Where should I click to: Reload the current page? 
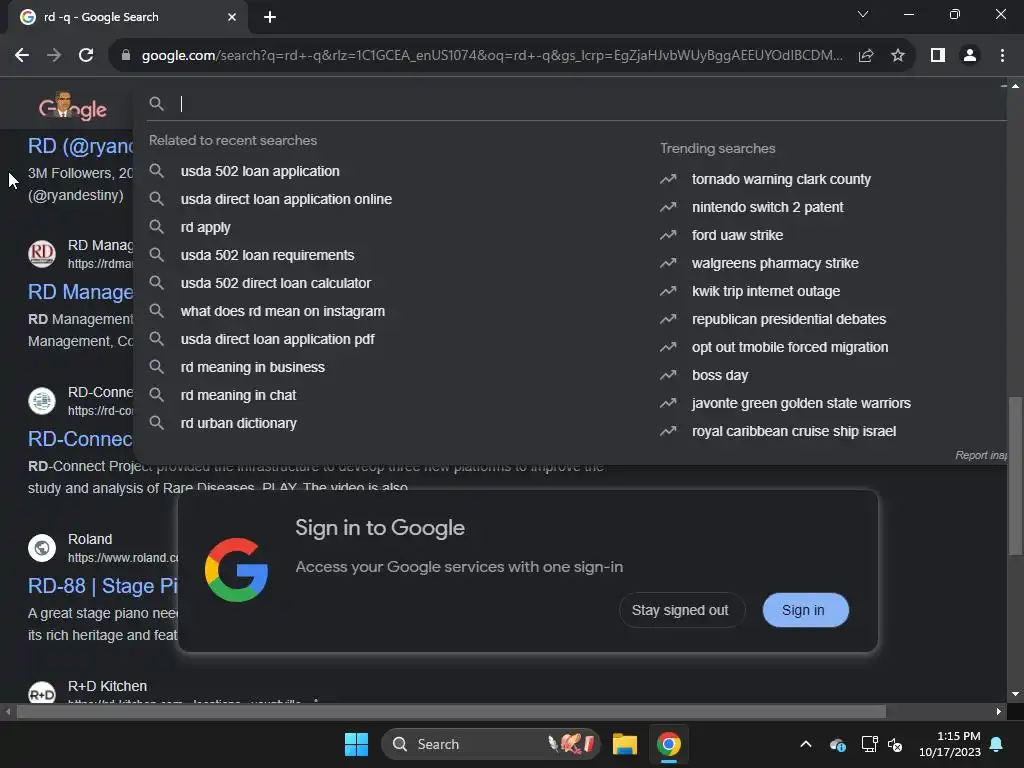86,56
